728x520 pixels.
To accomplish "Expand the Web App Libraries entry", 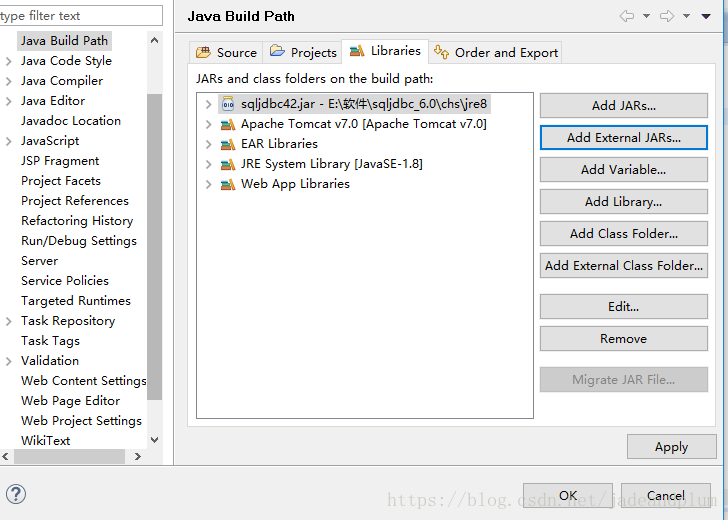I will [x=208, y=184].
